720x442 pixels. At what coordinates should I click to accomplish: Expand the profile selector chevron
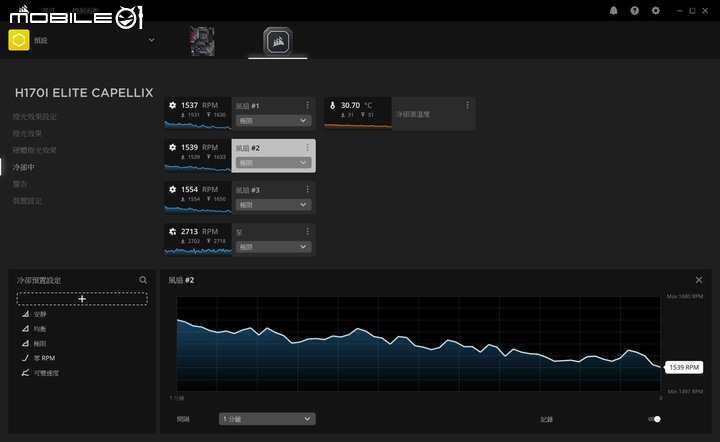click(152, 40)
